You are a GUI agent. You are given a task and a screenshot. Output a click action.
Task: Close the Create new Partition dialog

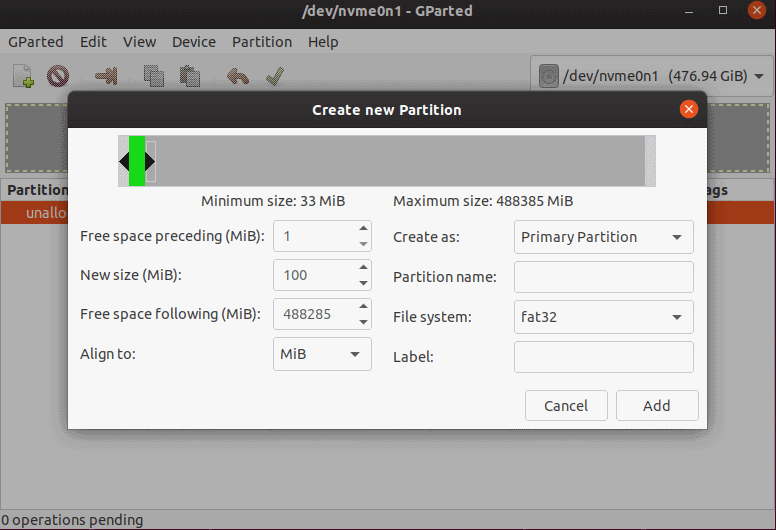(688, 109)
